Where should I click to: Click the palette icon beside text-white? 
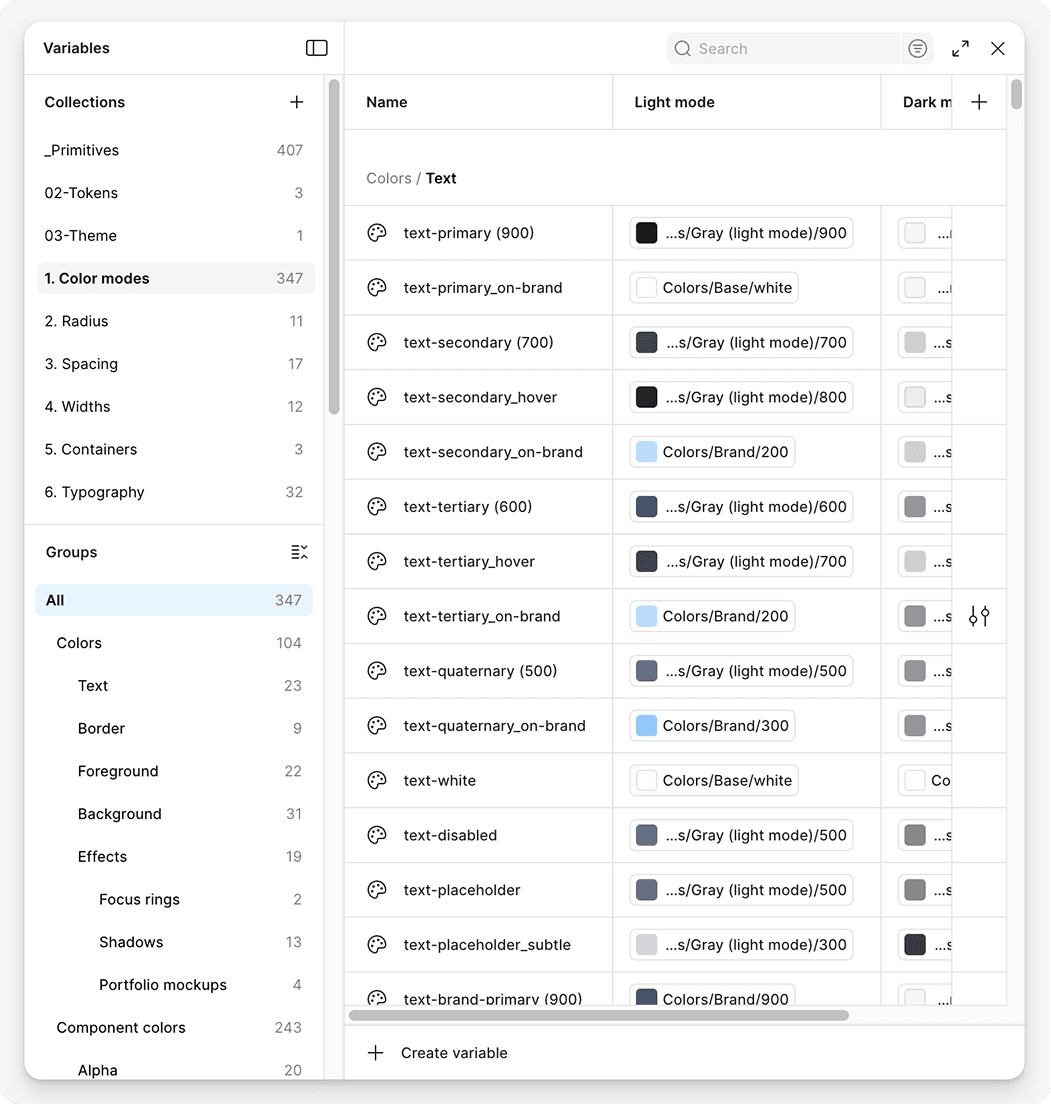[x=377, y=781]
